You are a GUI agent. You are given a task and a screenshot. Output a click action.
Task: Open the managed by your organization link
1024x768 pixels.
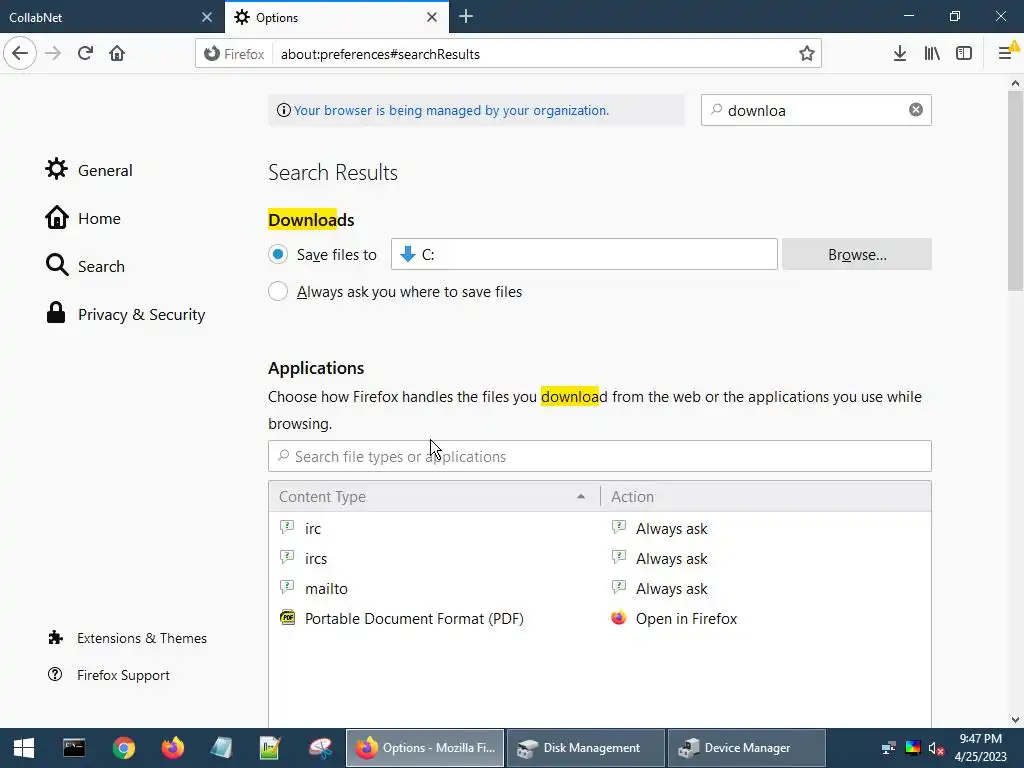tap(451, 110)
